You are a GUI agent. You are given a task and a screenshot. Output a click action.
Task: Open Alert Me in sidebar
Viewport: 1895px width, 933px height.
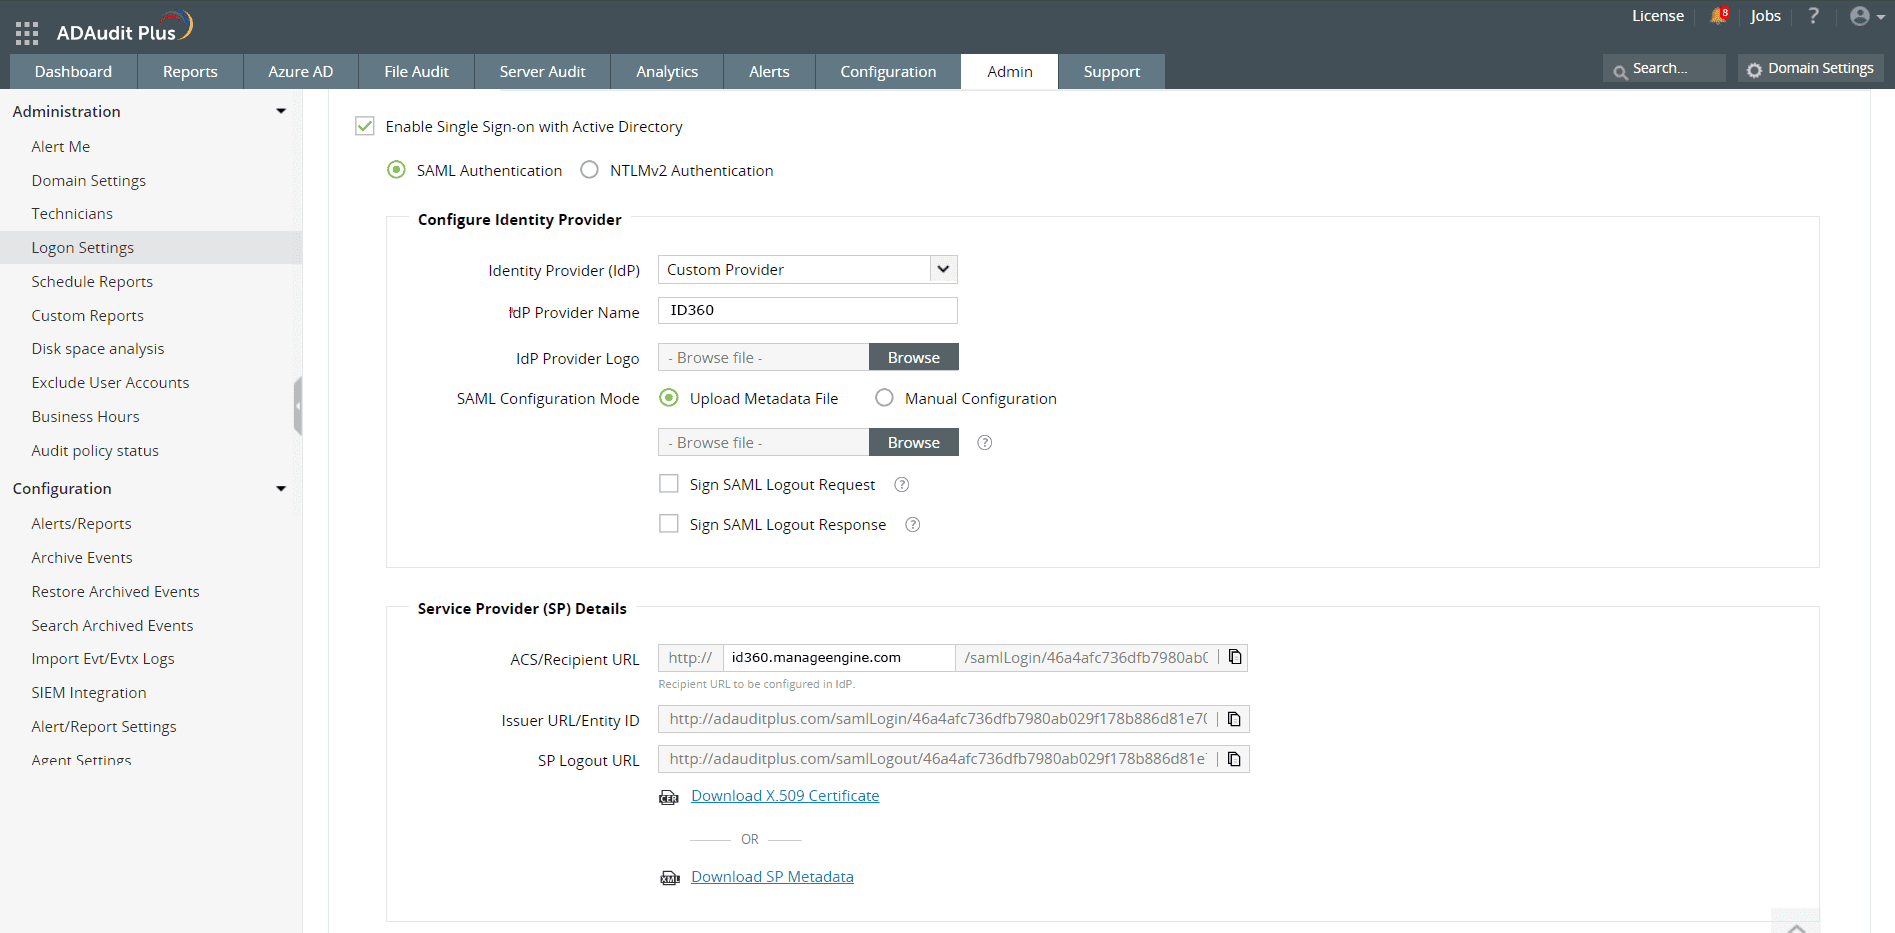61,146
